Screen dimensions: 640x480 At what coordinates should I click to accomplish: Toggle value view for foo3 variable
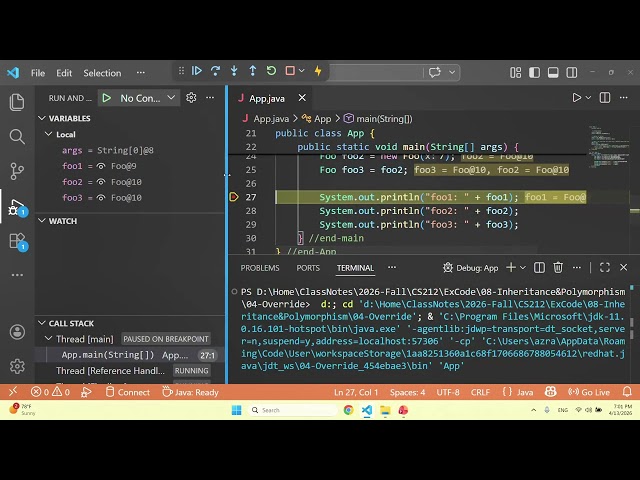(101, 198)
